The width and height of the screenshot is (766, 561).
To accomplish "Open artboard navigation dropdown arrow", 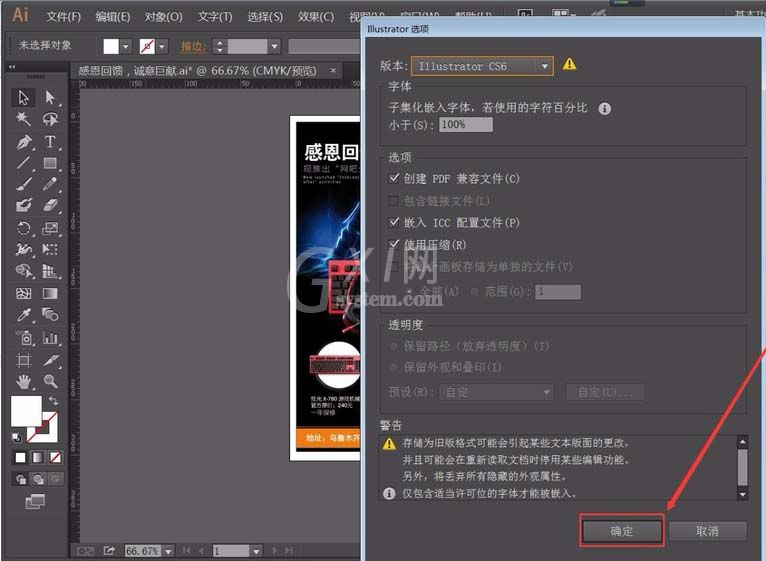I will tap(255, 551).
